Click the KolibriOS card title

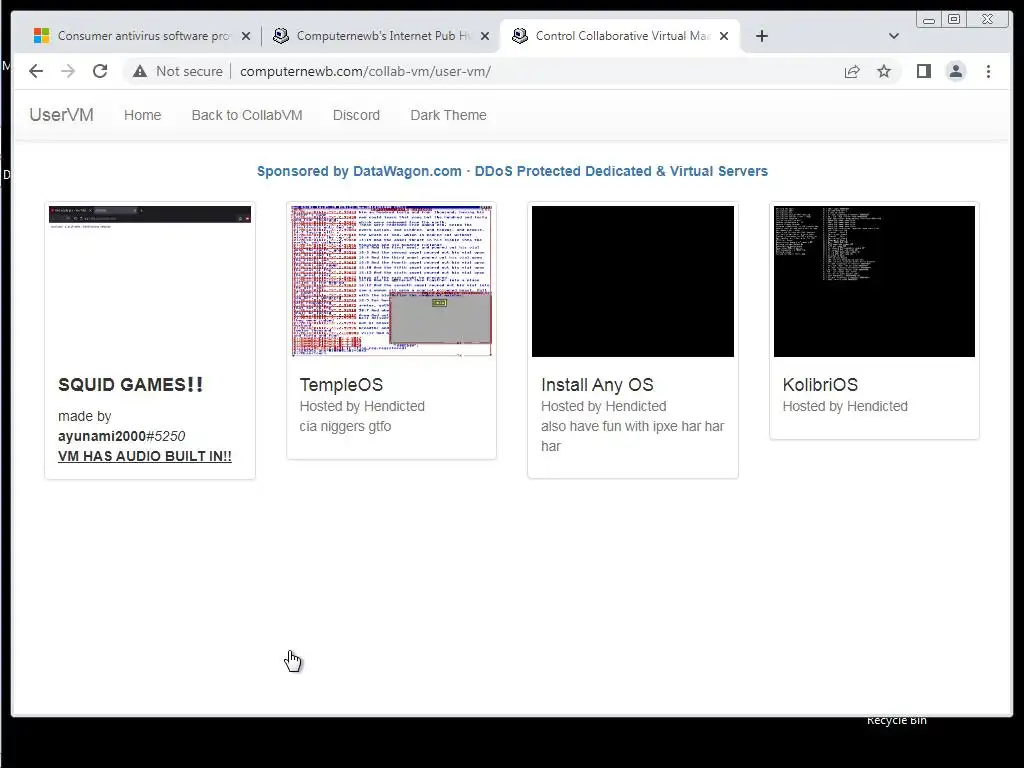click(x=820, y=385)
